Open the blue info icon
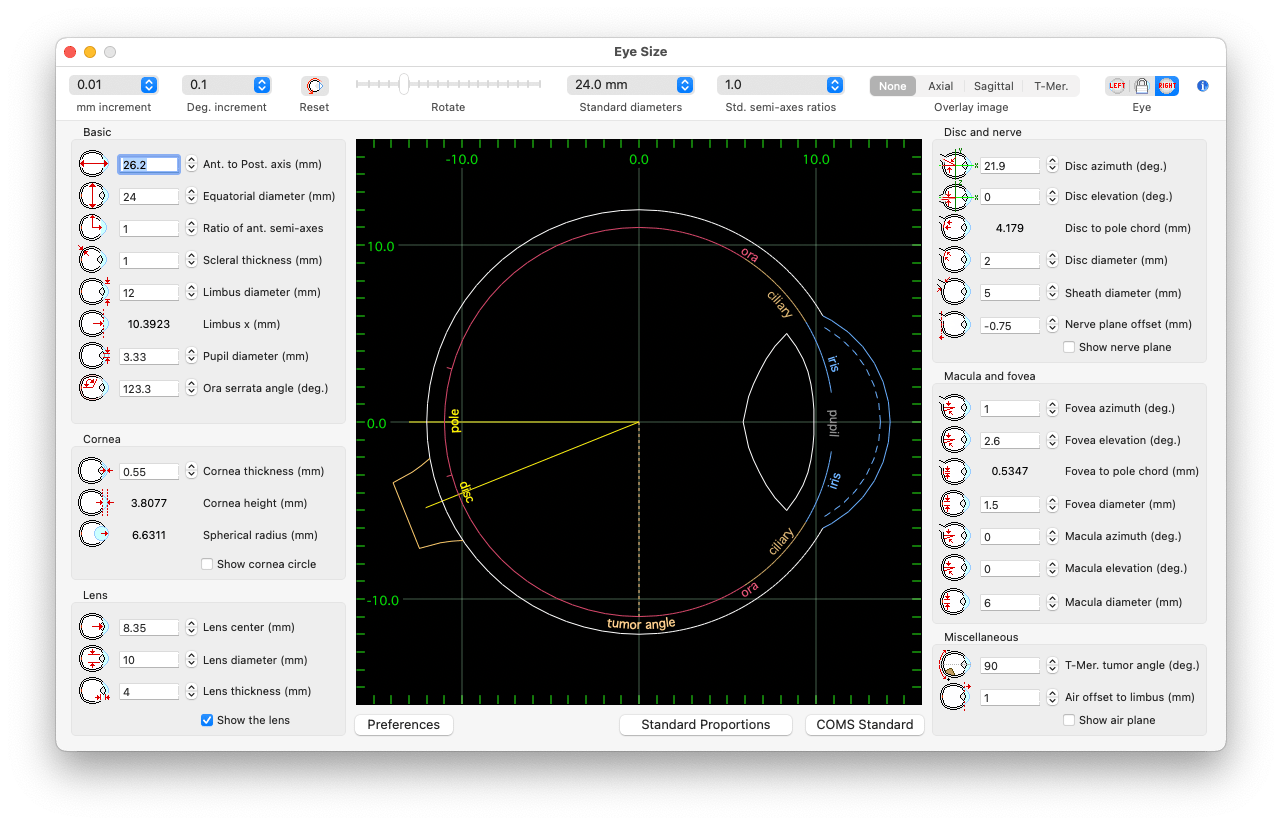The height and width of the screenshot is (825, 1282). (x=1202, y=86)
